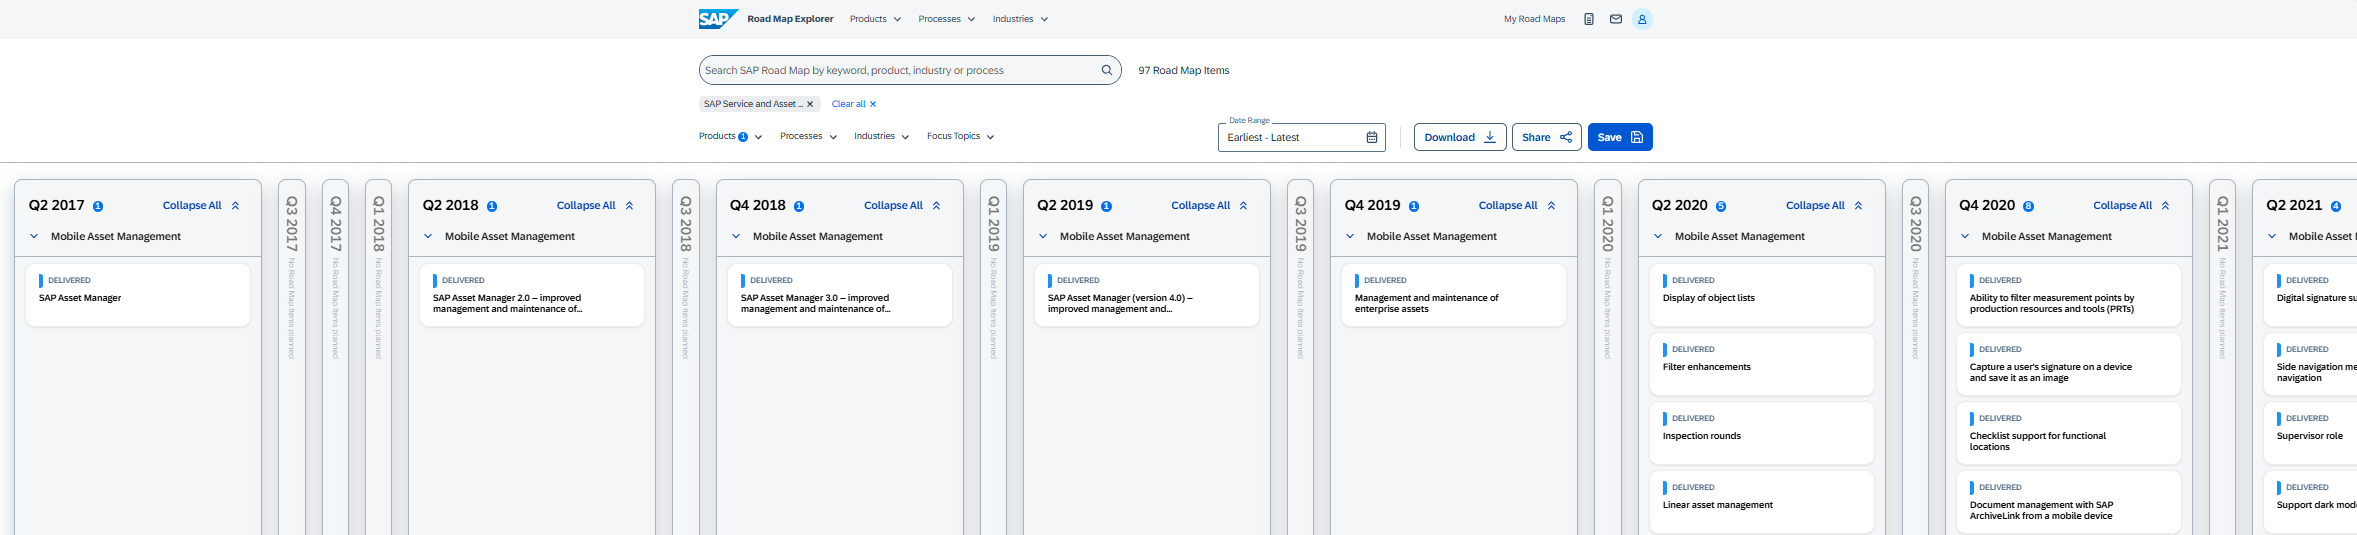Viewport: 2357px width, 535px height.
Task: Click the Share button
Action: pos(1547,137)
